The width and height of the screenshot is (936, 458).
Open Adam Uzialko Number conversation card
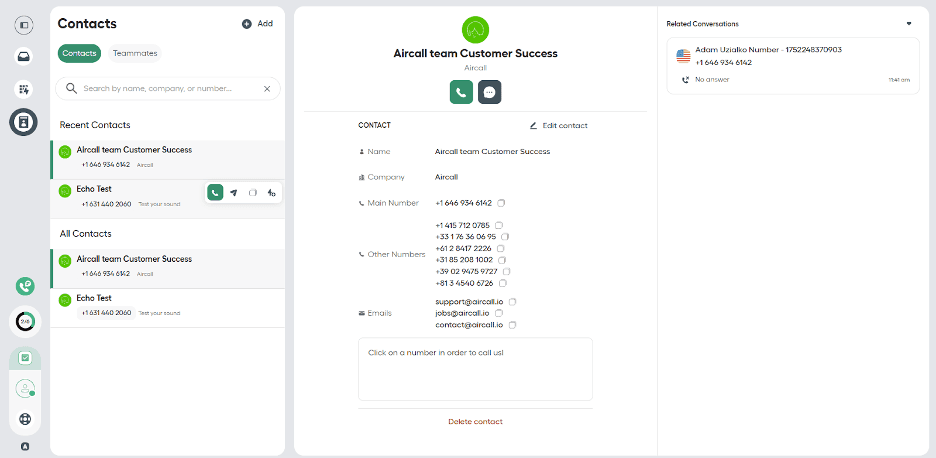[x=792, y=65]
